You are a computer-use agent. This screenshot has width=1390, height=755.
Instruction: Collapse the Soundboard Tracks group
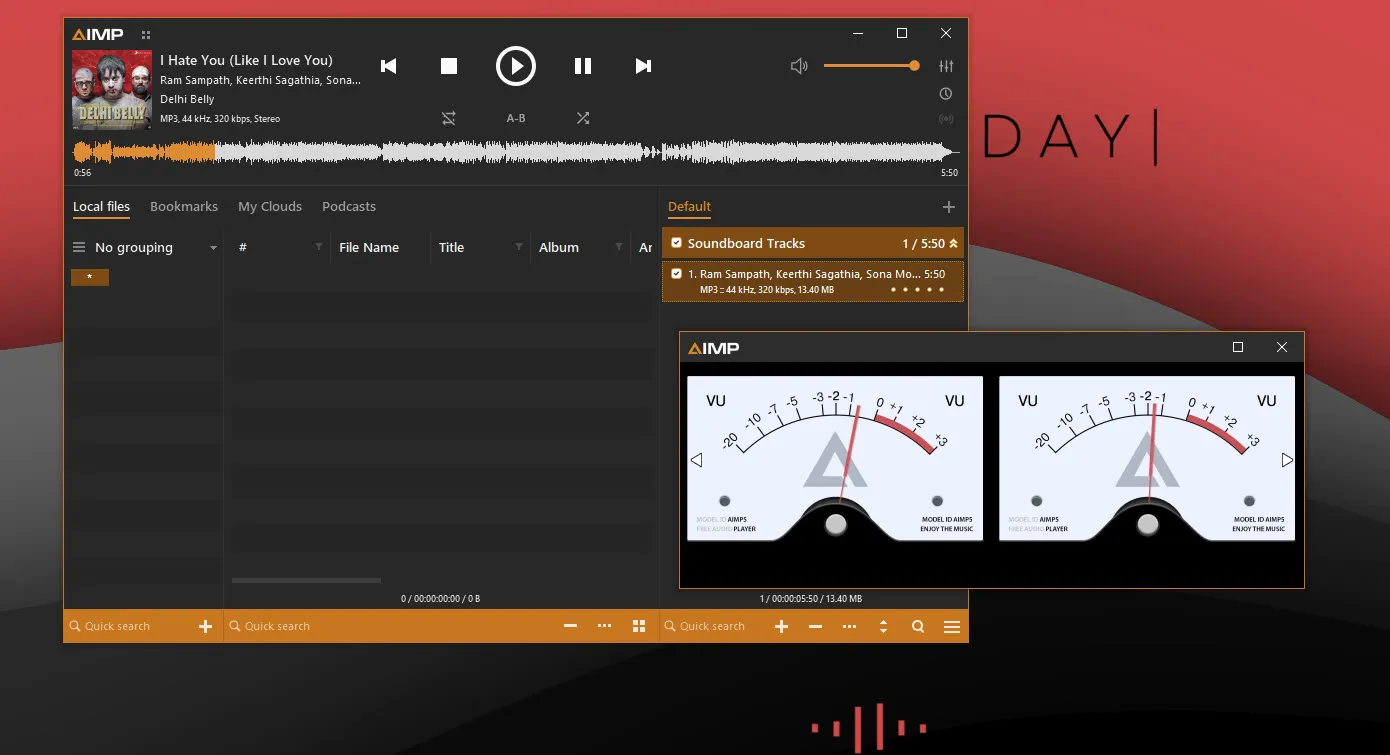[x=953, y=243]
